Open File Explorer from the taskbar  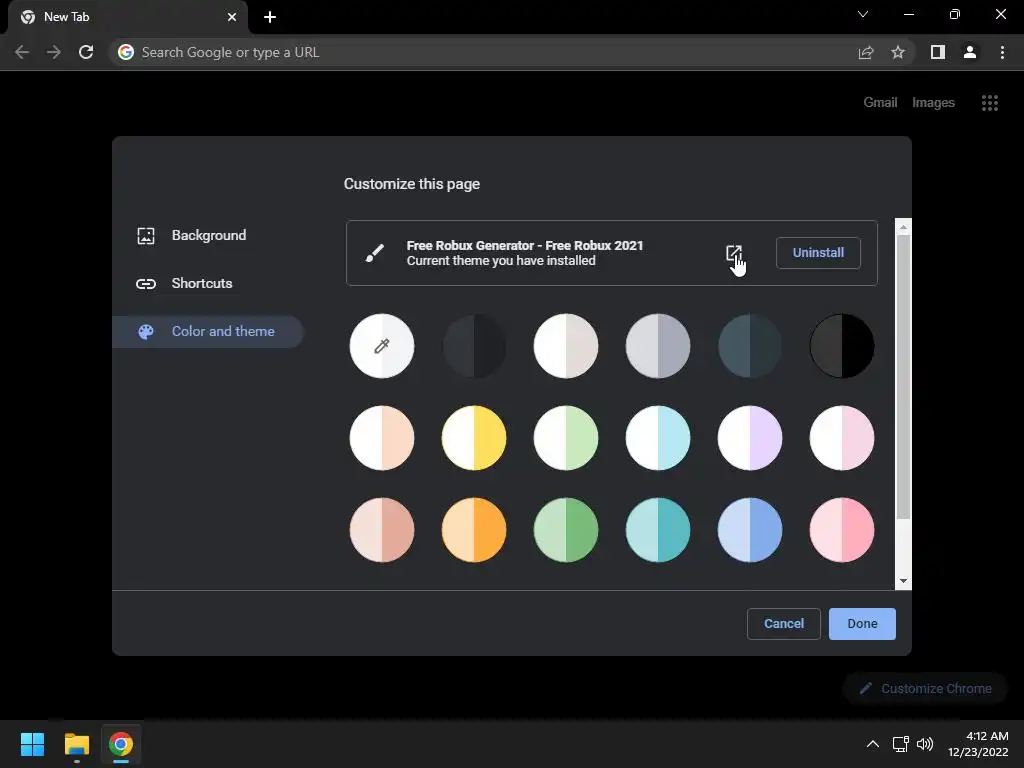click(x=76, y=744)
